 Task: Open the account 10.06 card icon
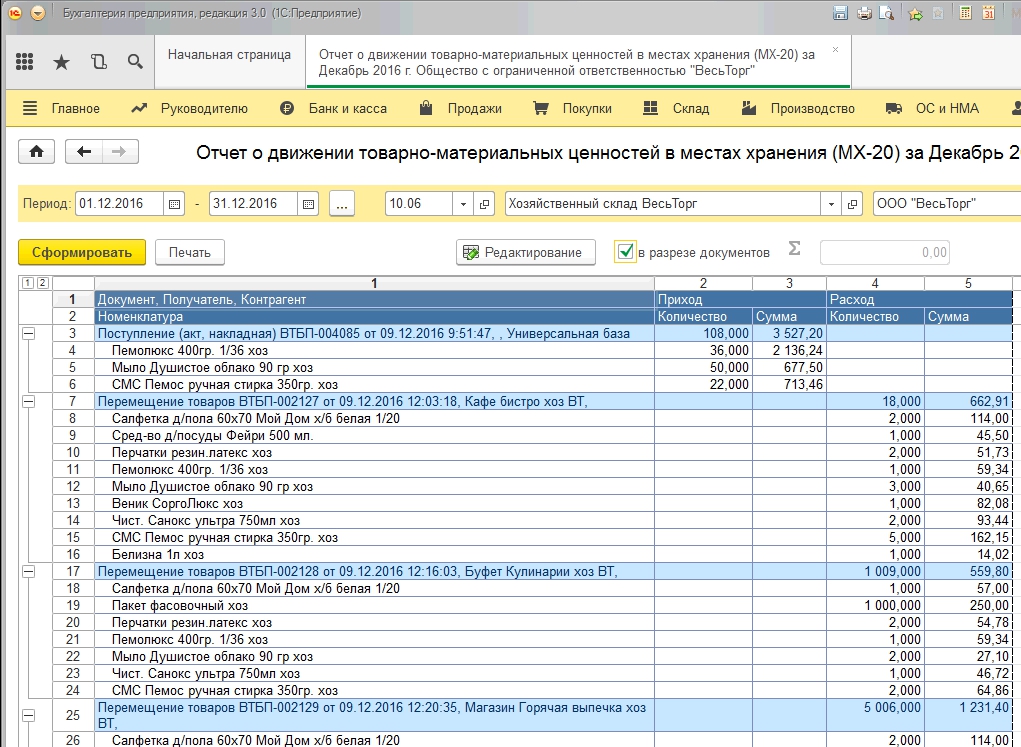tap(484, 204)
